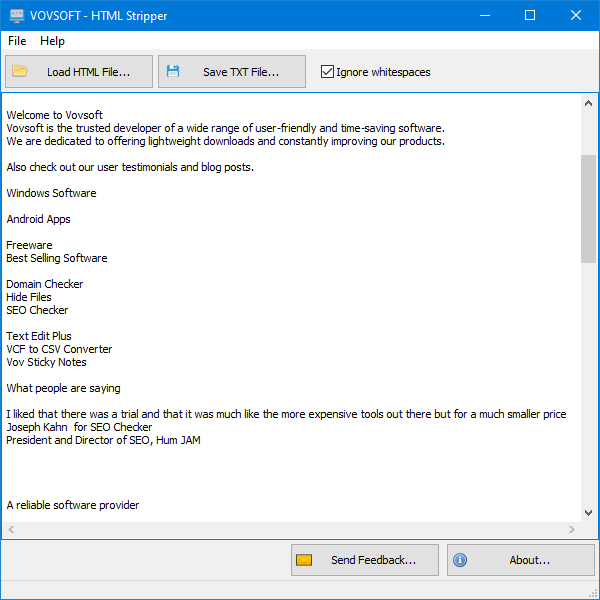Click the 'Hide Files' line
Screen dimensions: 600x600
(x=29, y=297)
